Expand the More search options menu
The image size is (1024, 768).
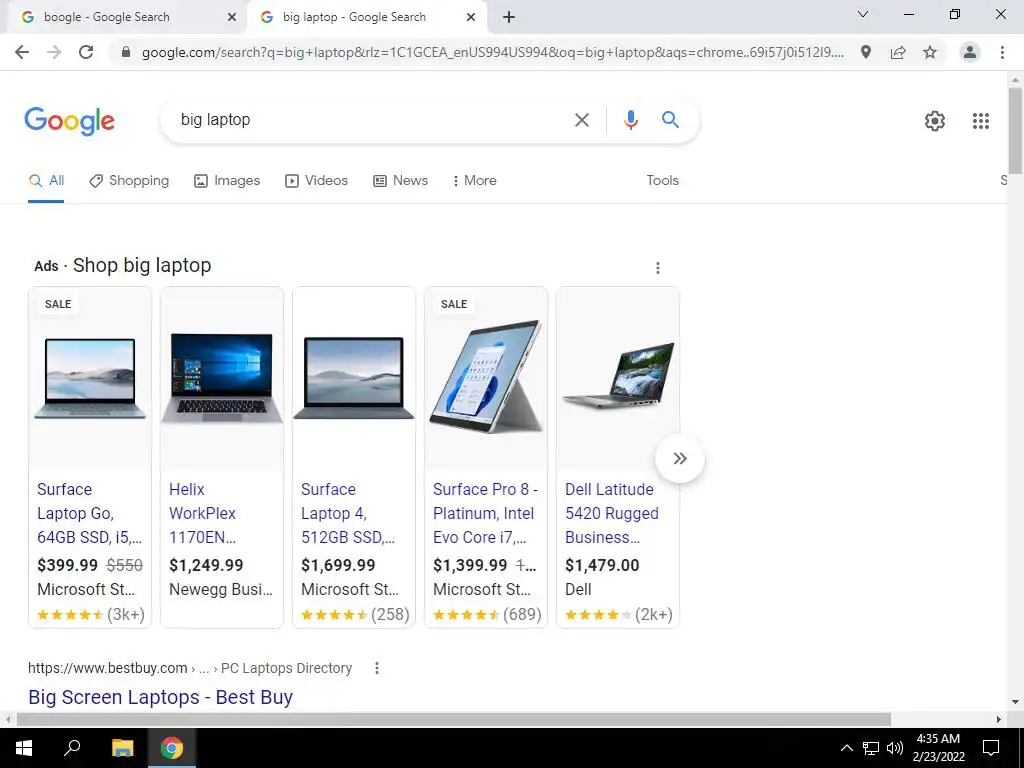[x=475, y=181]
